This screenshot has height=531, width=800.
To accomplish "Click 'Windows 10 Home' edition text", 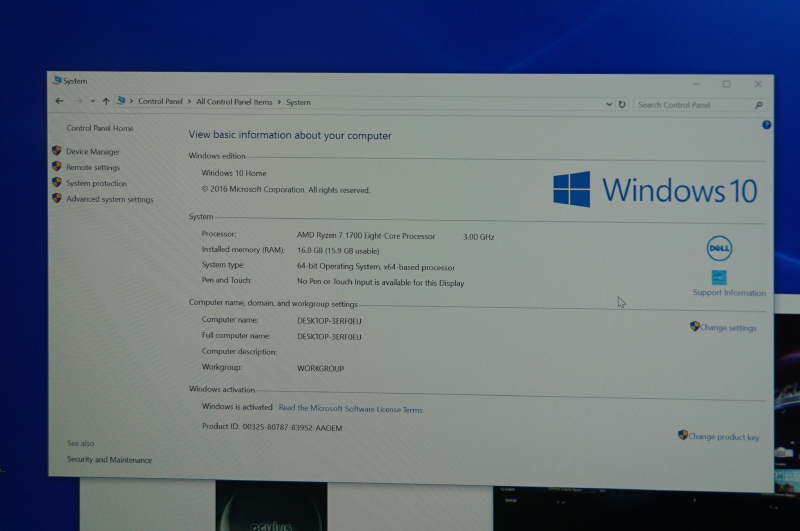I will (x=234, y=173).
